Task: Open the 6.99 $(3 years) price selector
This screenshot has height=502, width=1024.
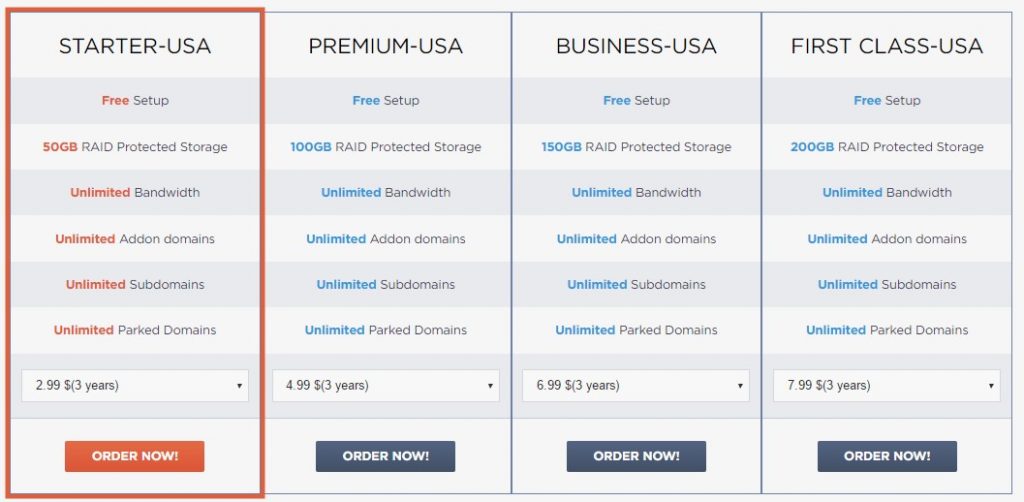Action: (x=636, y=385)
